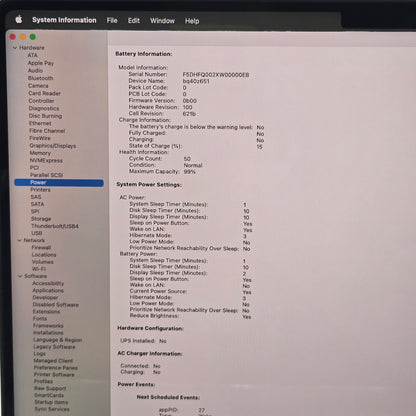Select Thunderbolt/USB4 in the sidebar
This screenshot has height=416, width=416.
(55, 226)
